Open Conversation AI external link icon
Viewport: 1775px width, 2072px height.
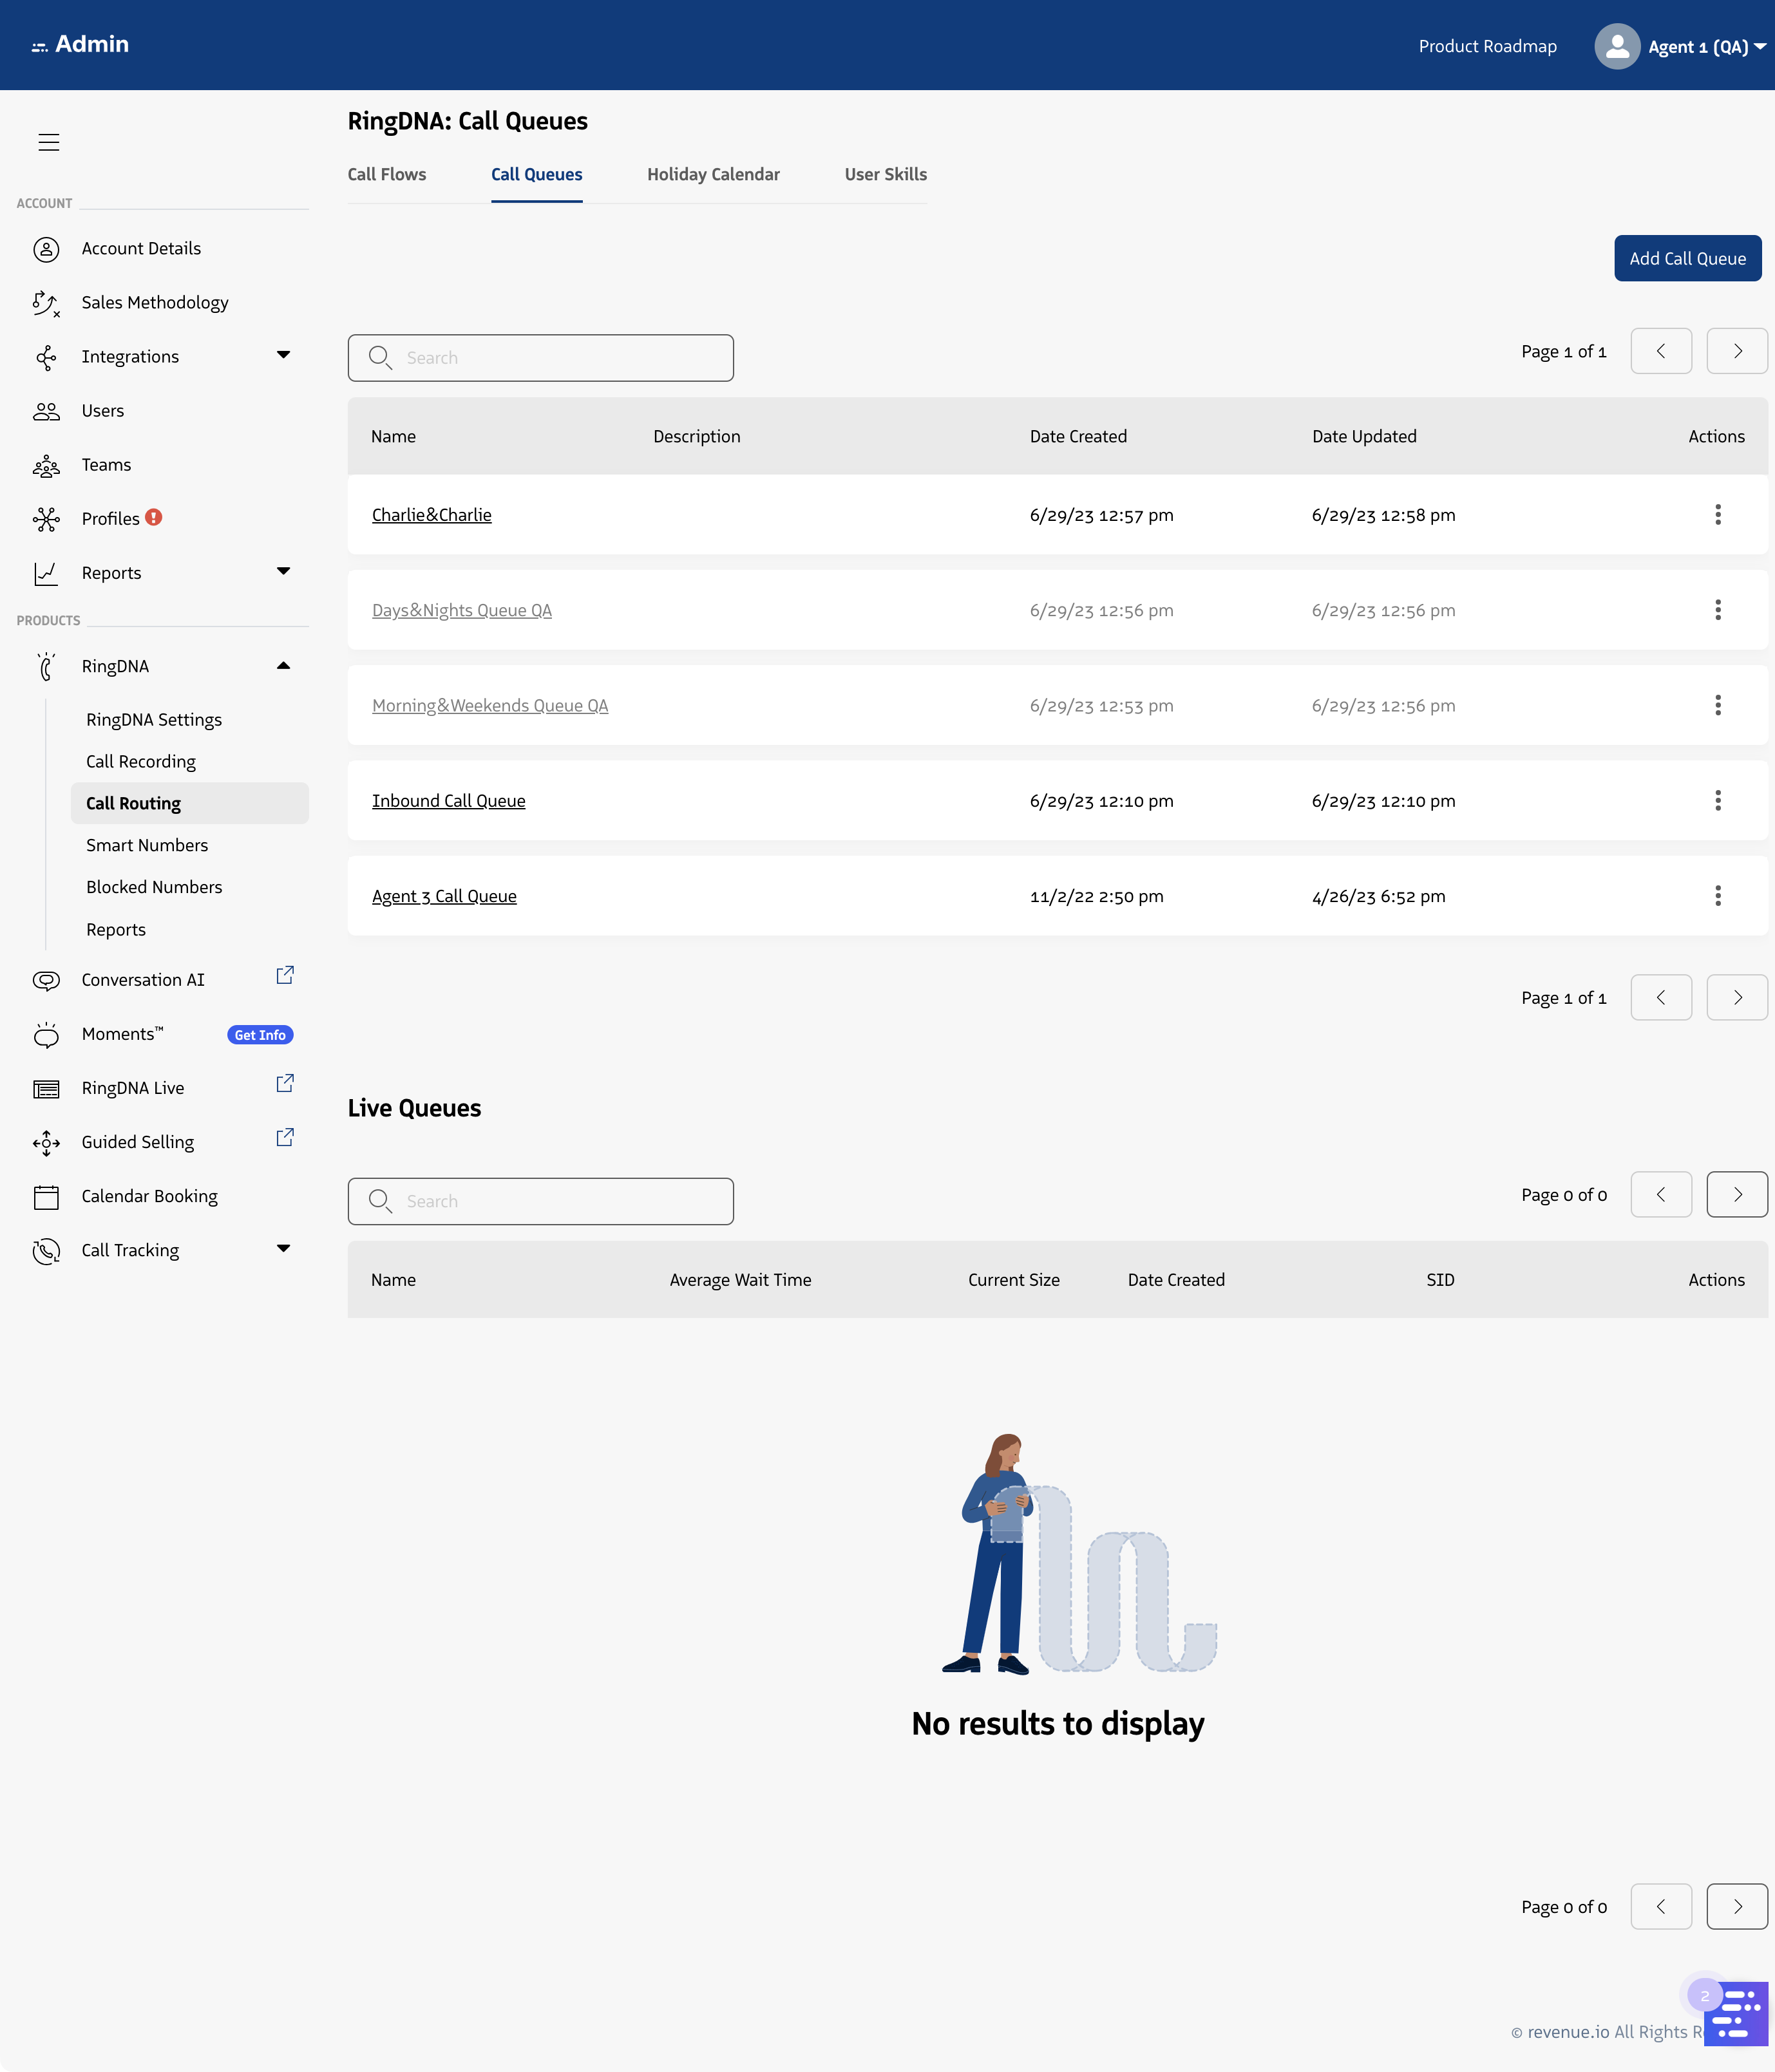285,975
